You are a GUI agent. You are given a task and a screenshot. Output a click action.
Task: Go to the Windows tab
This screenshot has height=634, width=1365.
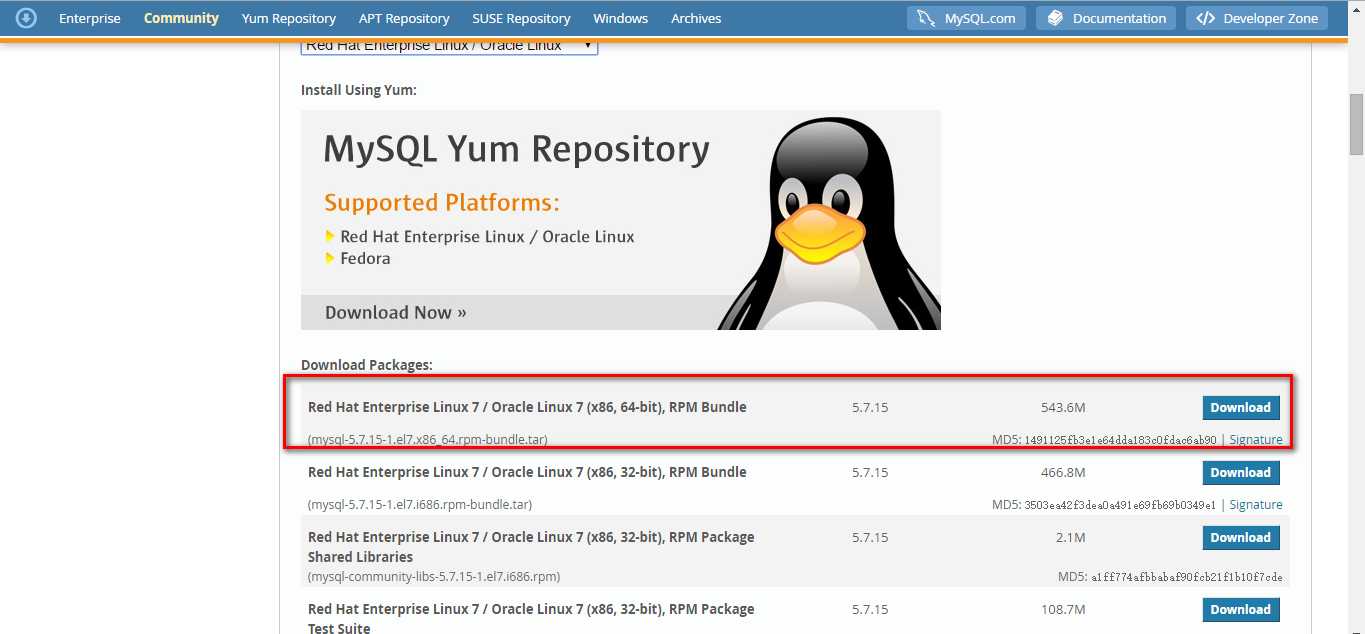click(x=620, y=18)
